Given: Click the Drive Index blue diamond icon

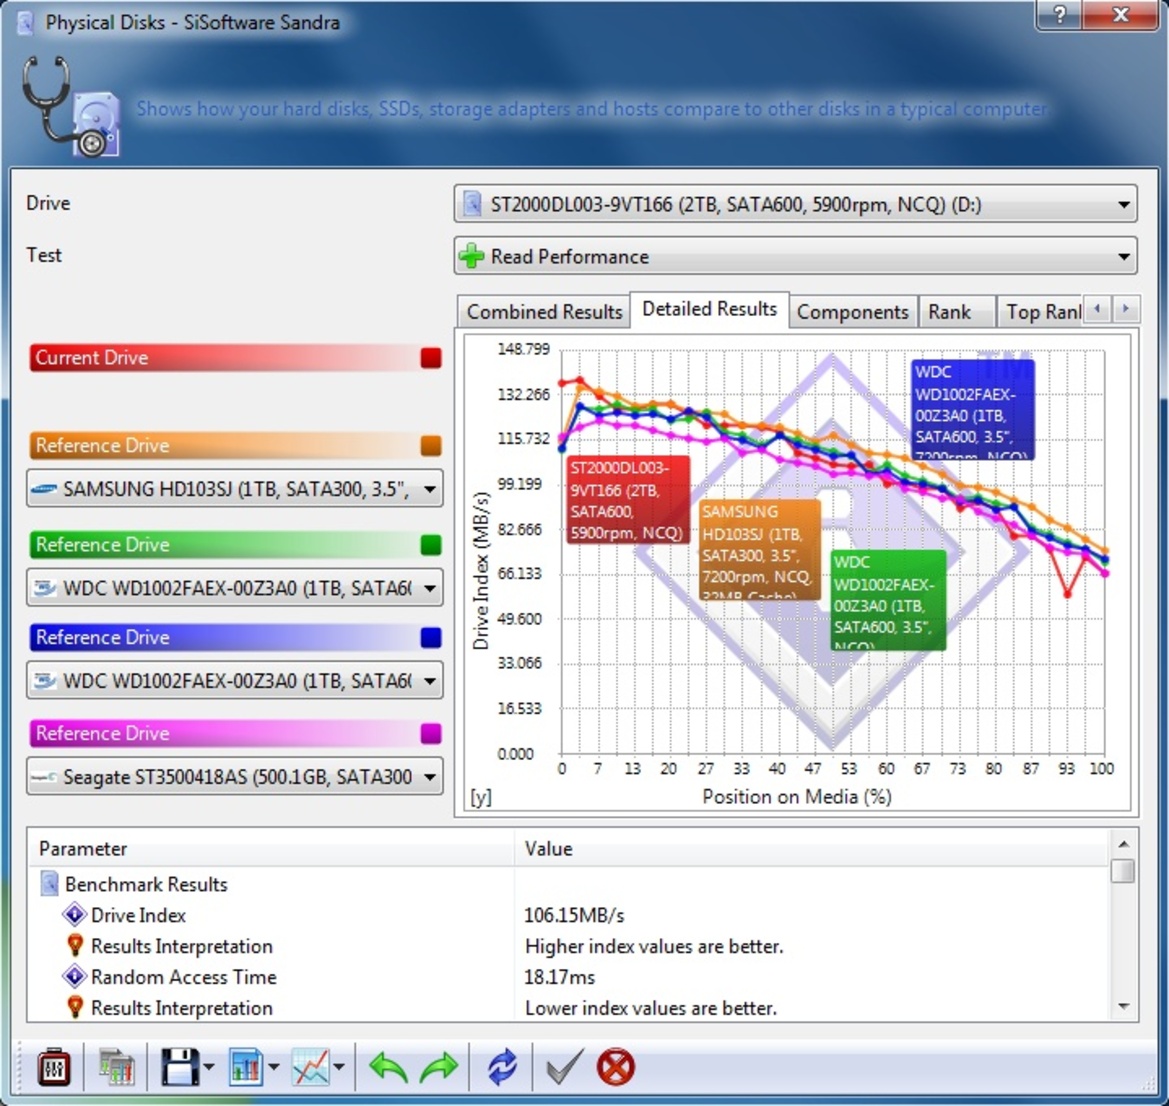Looking at the screenshot, I should (x=75, y=915).
